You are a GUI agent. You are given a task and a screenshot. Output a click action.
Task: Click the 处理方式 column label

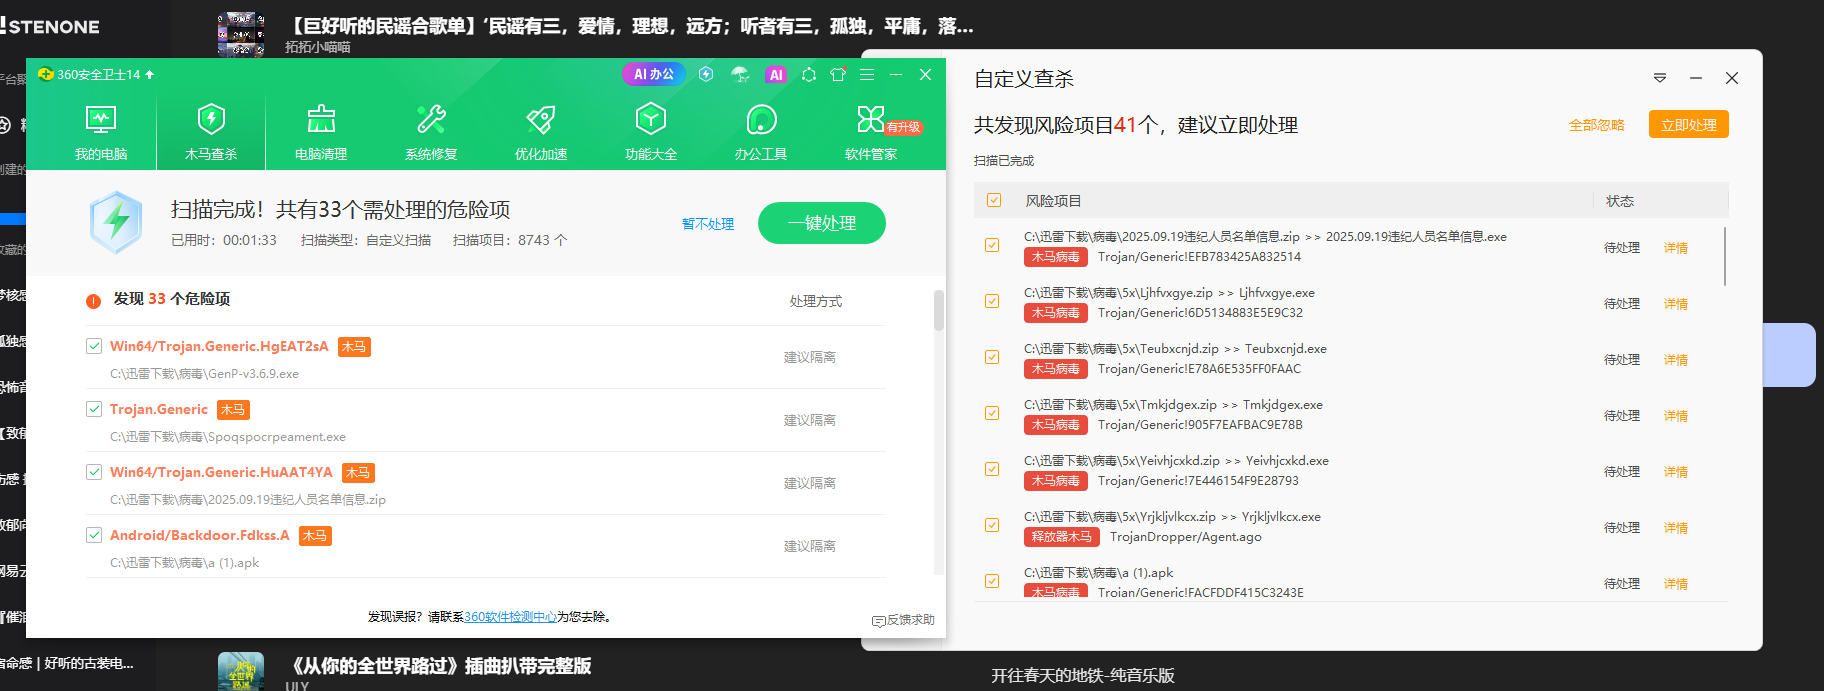pos(816,301)
